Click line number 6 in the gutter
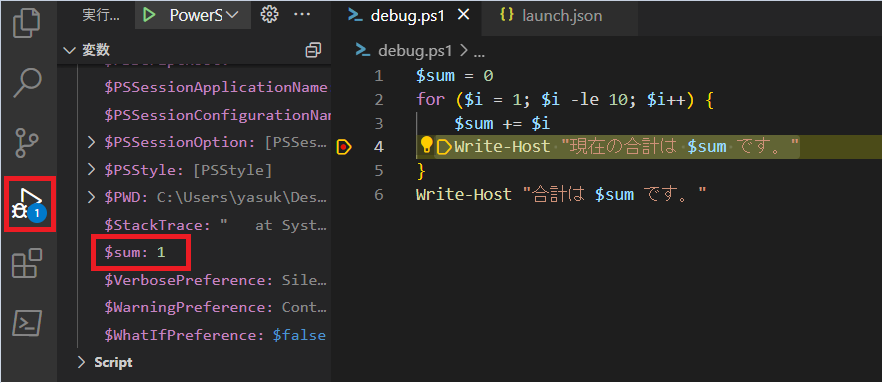This screenshot has width=882, height=383. pyautogui.click(x=378, y=195)
